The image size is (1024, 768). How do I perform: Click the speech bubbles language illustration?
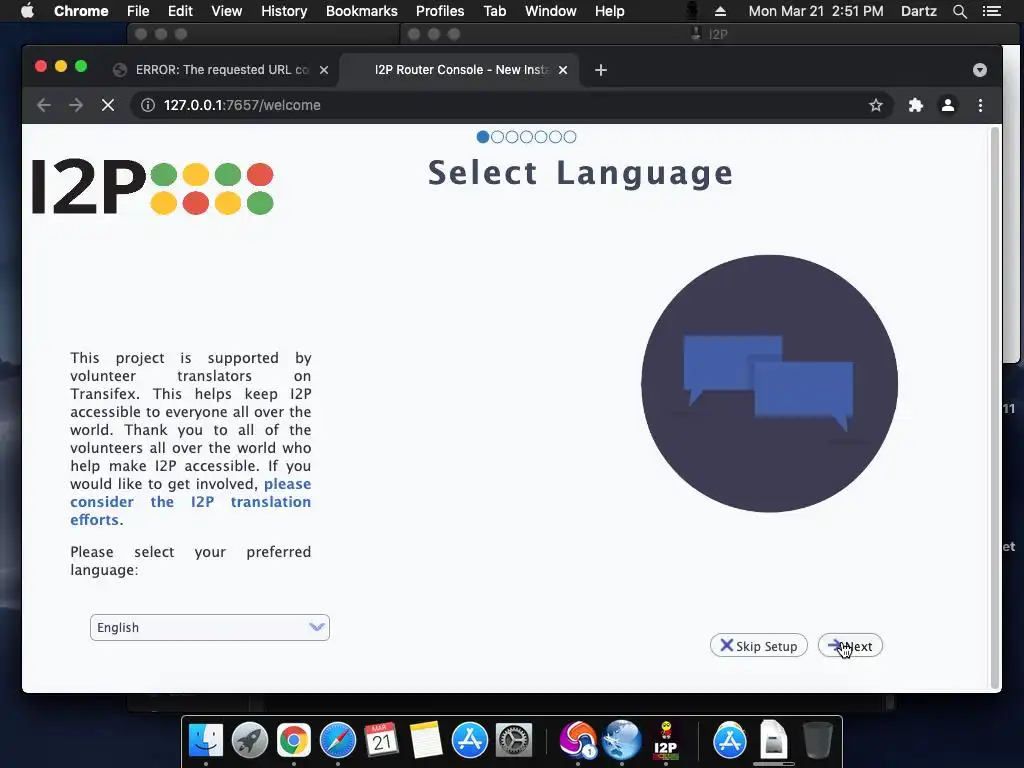click(769, 383)
